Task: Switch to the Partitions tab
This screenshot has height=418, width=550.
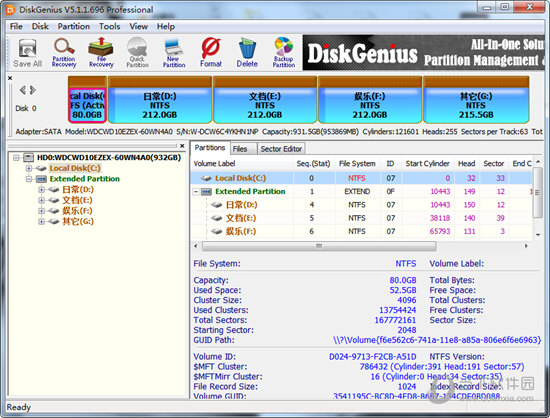Action: point(210,148)
